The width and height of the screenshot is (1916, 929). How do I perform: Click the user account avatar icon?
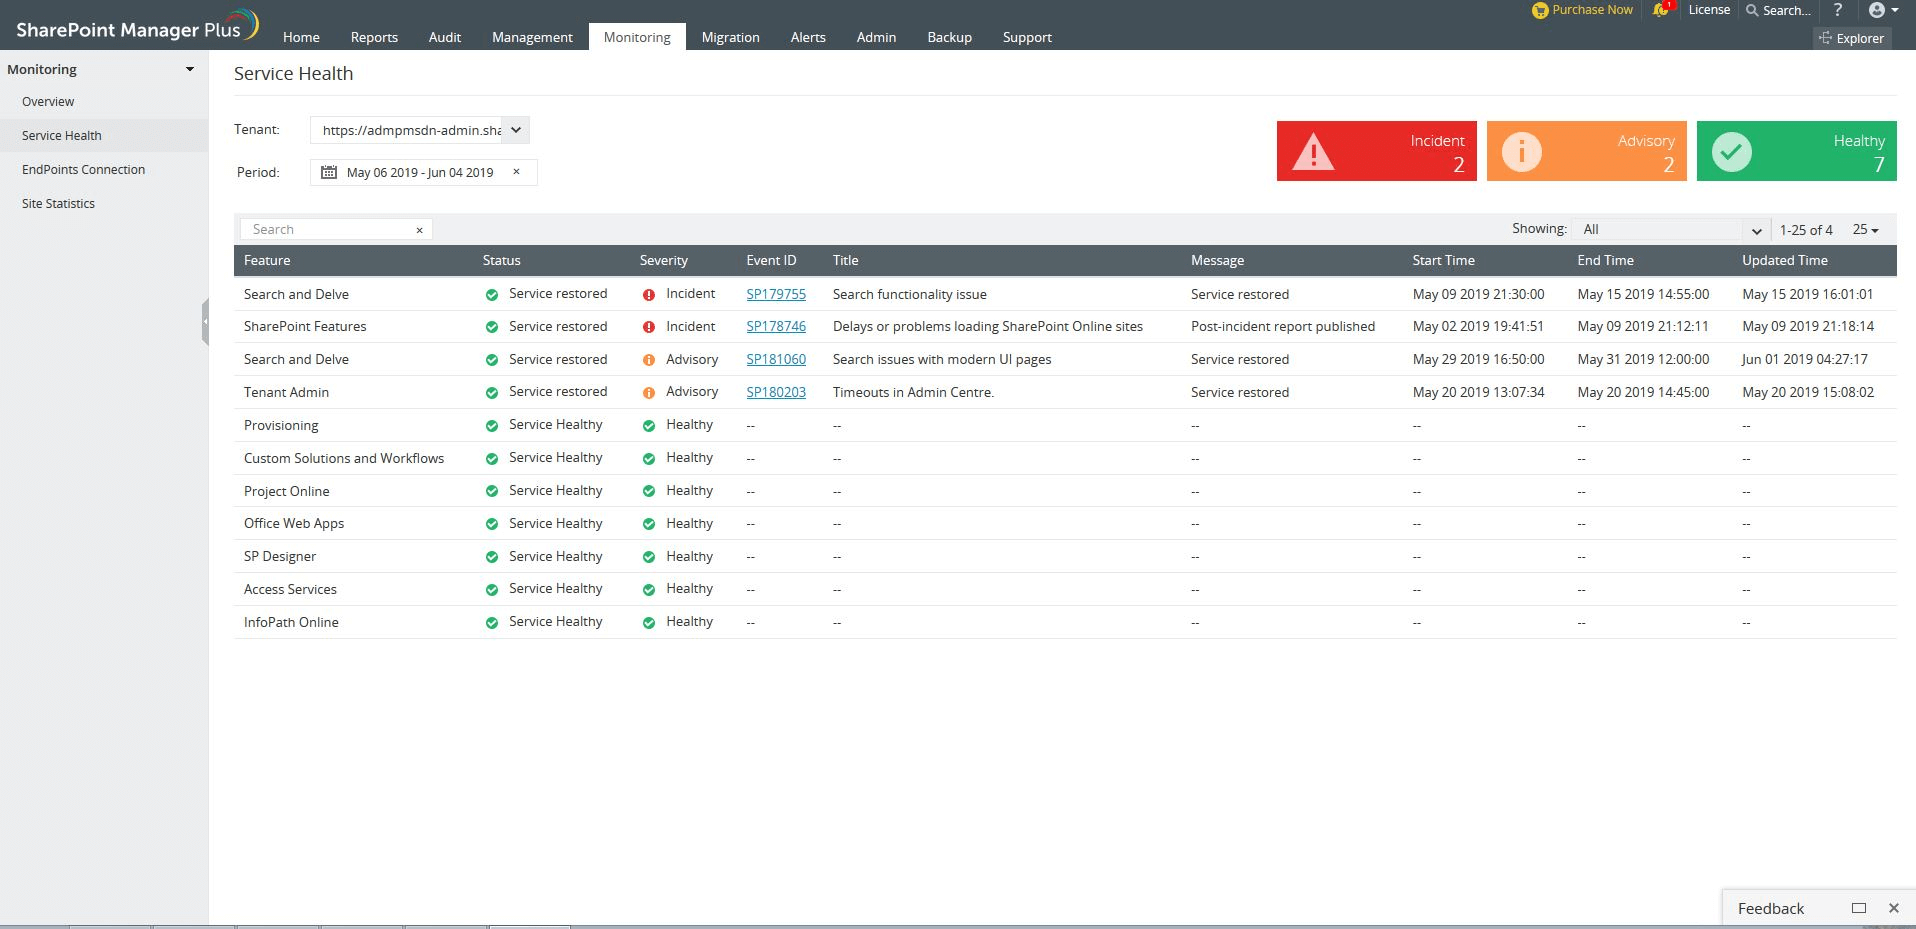(x=1876, y=10)
